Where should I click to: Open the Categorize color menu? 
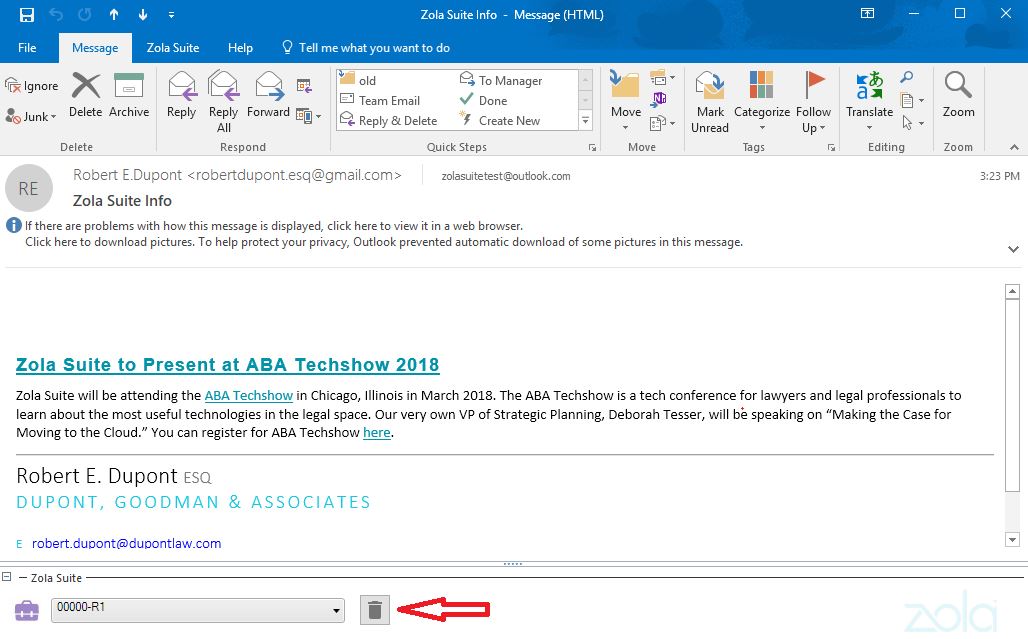click(x=762, y=101)
